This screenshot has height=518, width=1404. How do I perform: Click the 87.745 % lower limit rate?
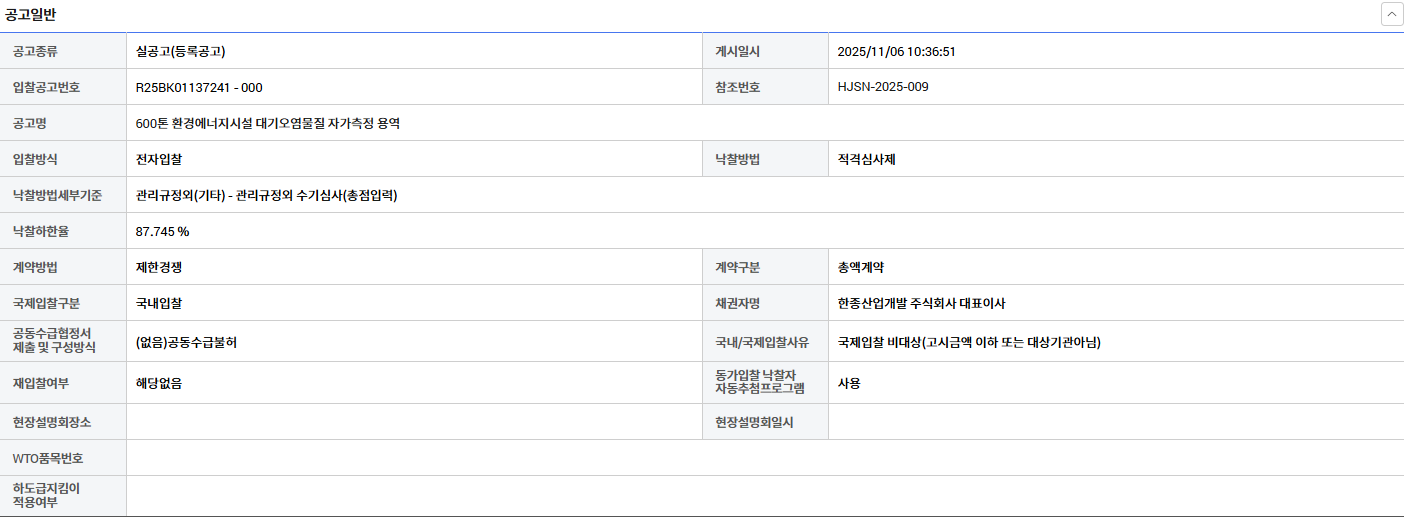(162, 231)
